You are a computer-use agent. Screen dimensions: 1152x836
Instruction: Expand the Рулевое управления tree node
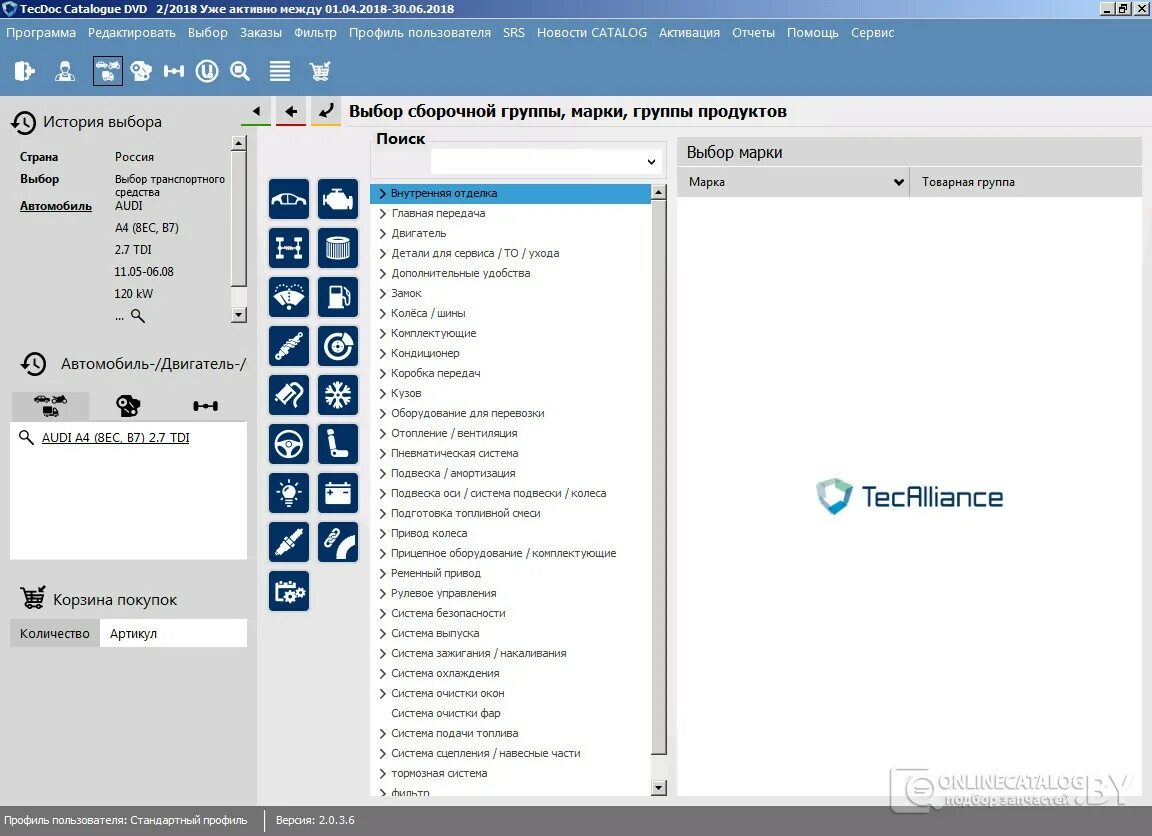pos(382,594)
